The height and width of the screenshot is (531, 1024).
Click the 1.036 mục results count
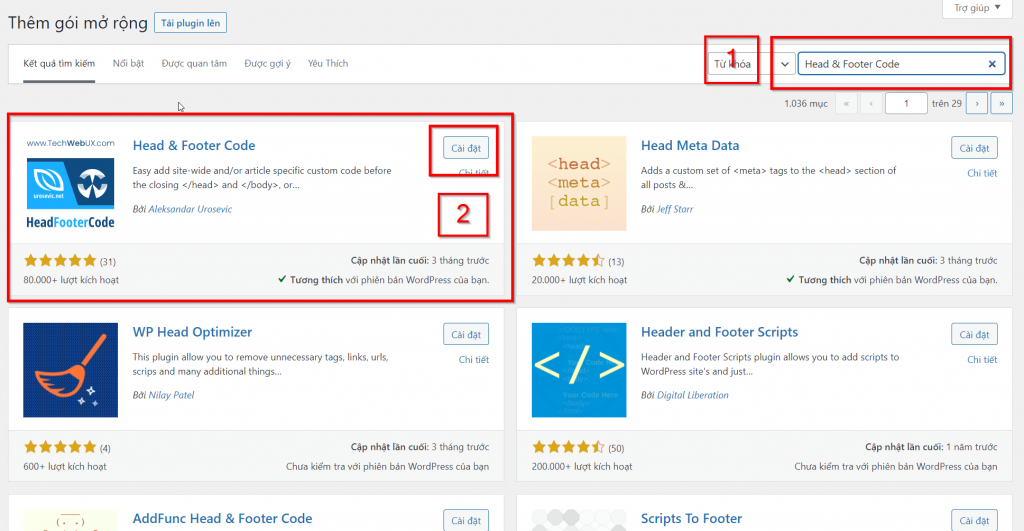click(806, 103)
